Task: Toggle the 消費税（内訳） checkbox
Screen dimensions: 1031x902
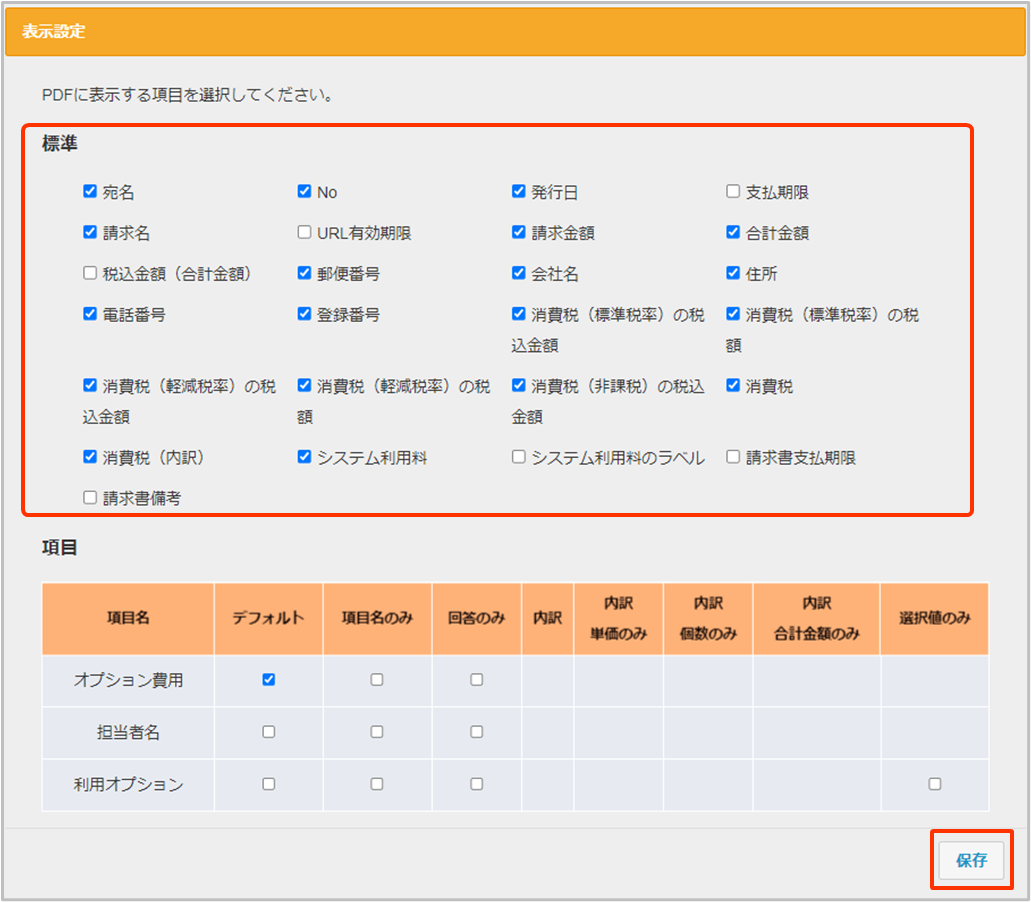Action: click(90, 457)
